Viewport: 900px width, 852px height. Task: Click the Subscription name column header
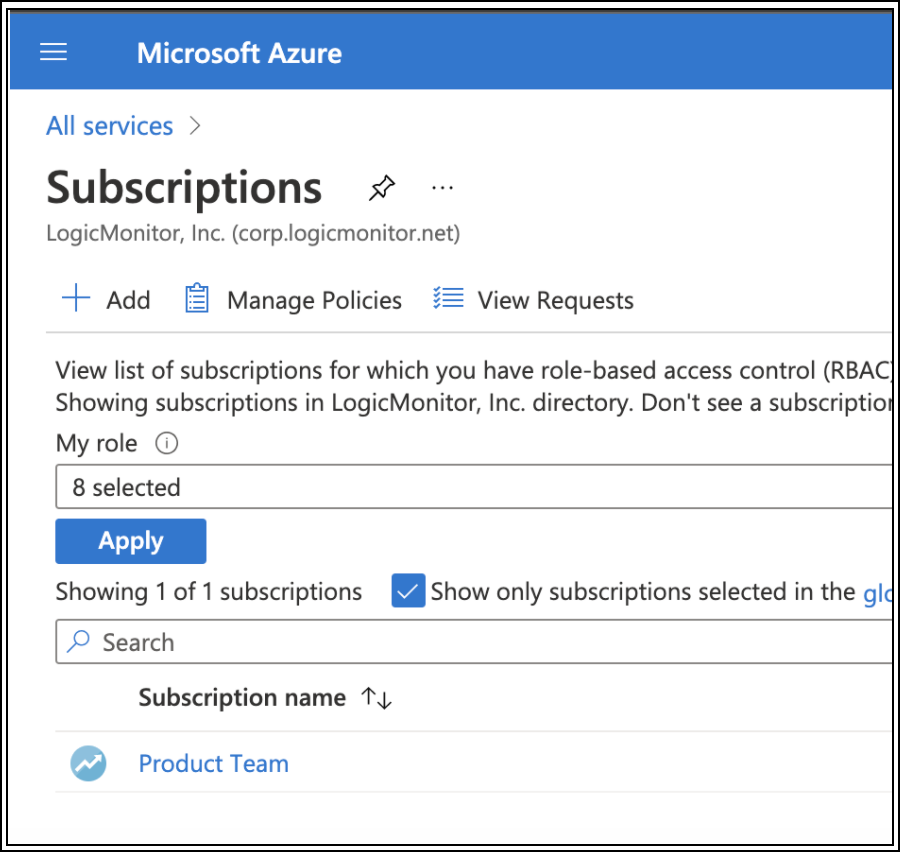pos(242,698)
